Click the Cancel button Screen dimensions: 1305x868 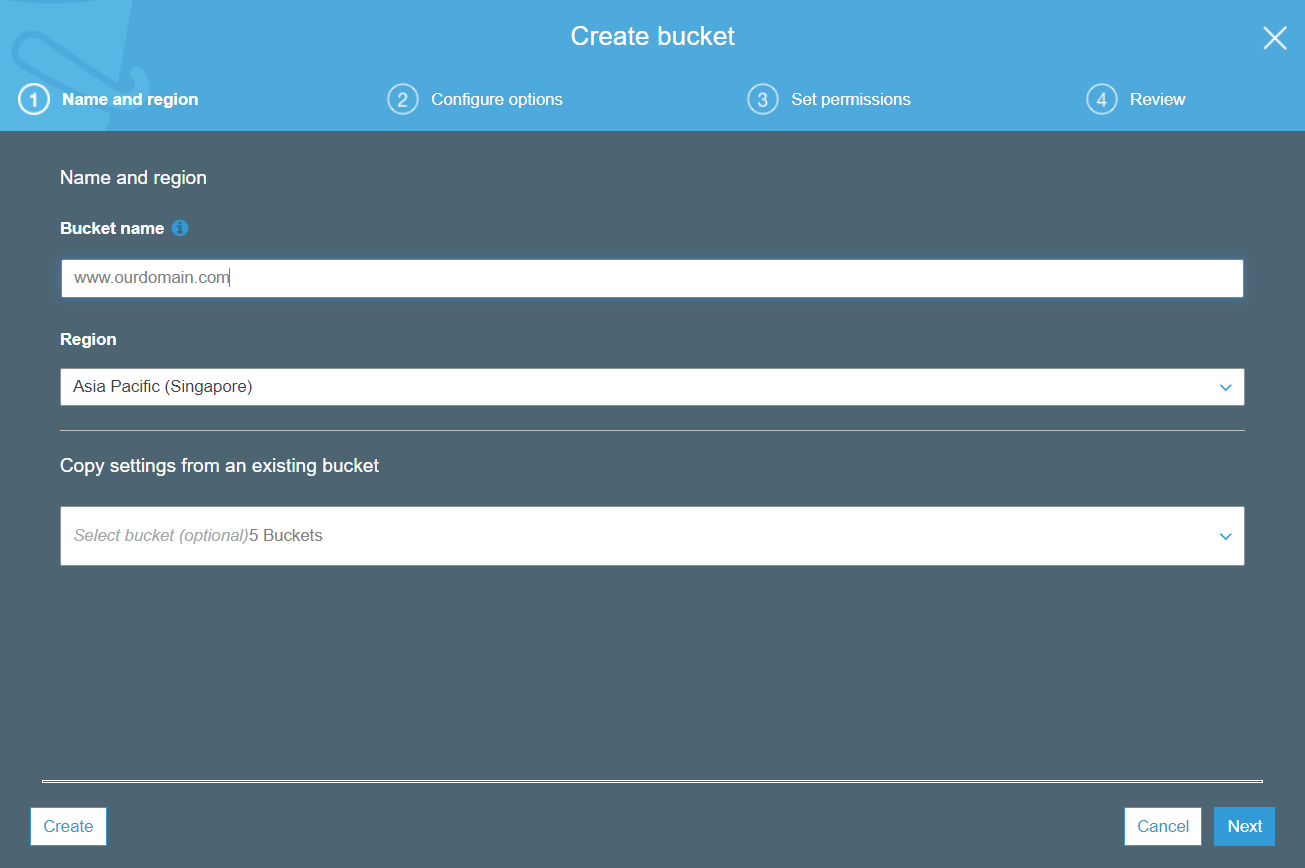point(1163,826)
